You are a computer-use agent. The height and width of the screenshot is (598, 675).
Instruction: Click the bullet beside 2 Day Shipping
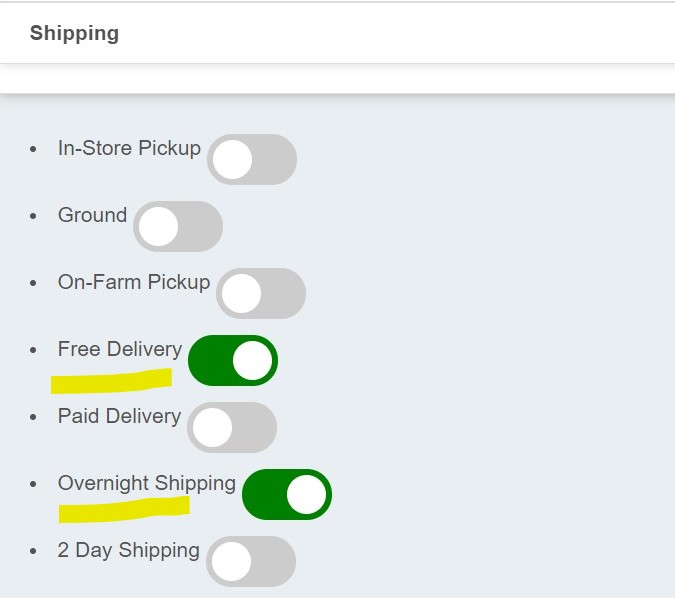click(34, 551)
